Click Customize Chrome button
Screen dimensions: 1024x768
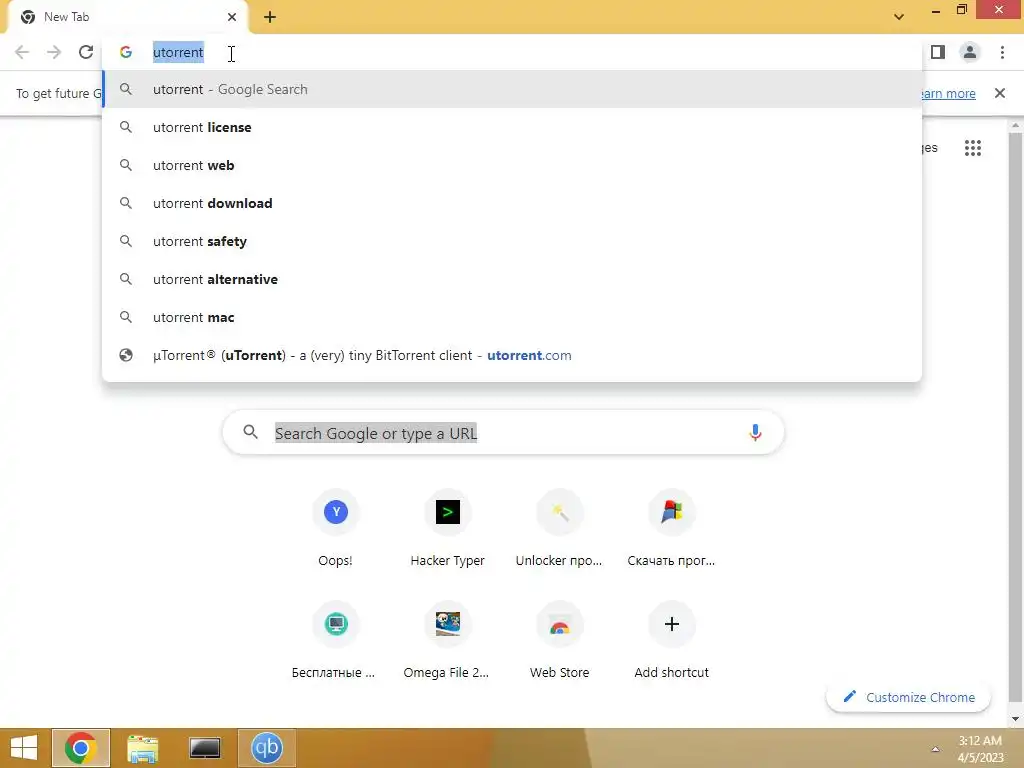tap(908, 697)
